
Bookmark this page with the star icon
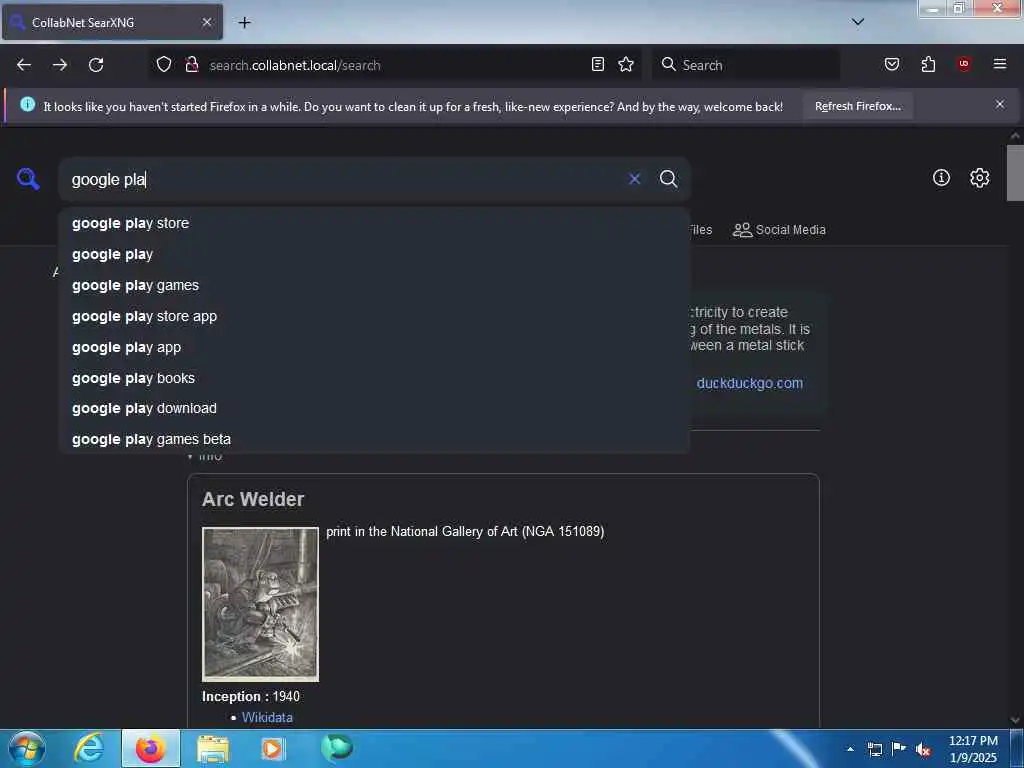pyautogui.click(x=626, y=64)
